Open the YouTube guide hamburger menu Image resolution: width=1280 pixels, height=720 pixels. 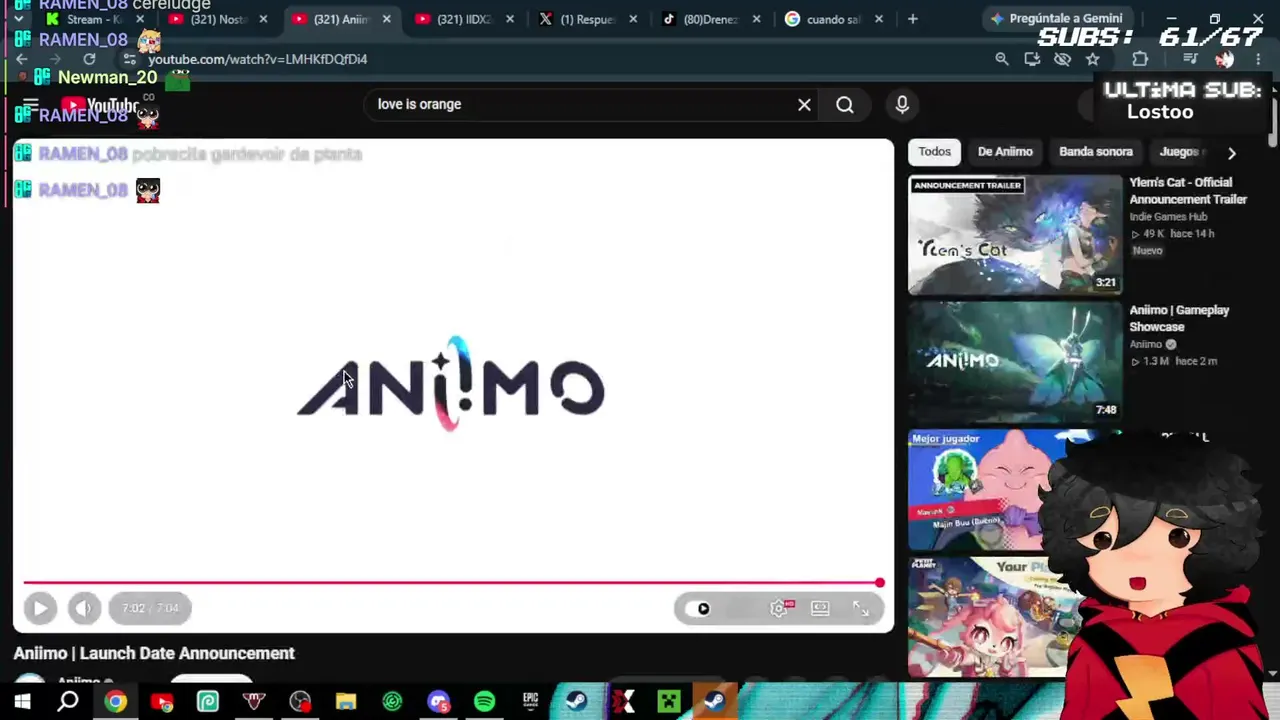coord(30,104)
